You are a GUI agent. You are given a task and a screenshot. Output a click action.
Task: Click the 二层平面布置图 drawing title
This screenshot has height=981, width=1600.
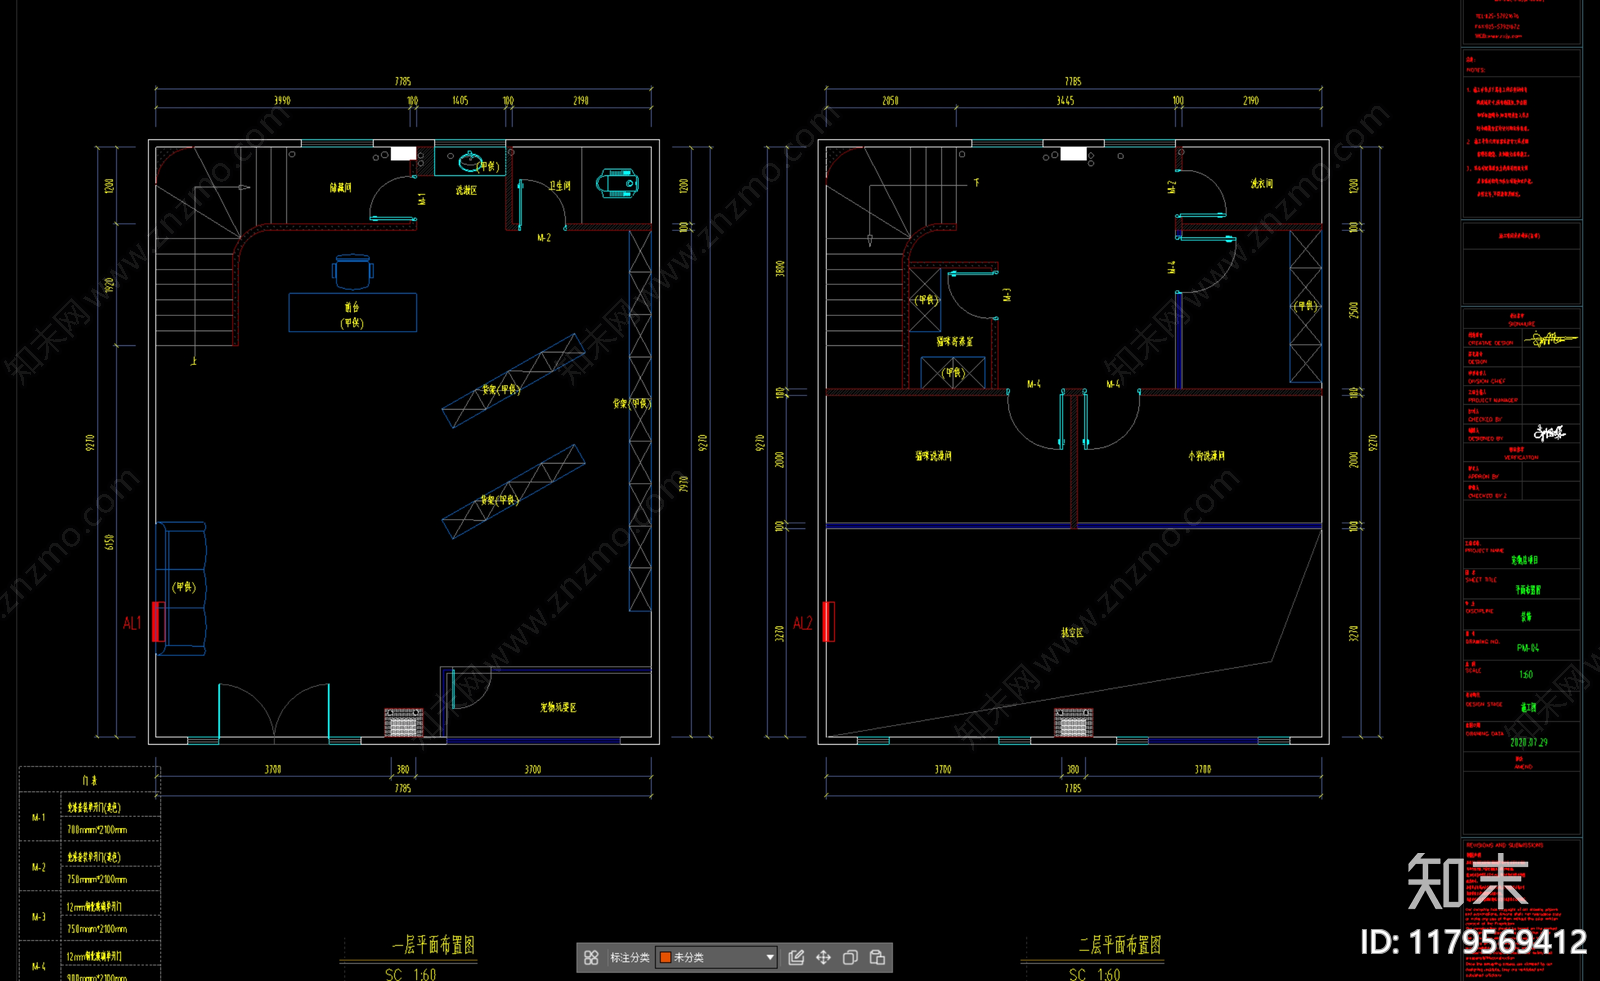(x=1120, y=945)
